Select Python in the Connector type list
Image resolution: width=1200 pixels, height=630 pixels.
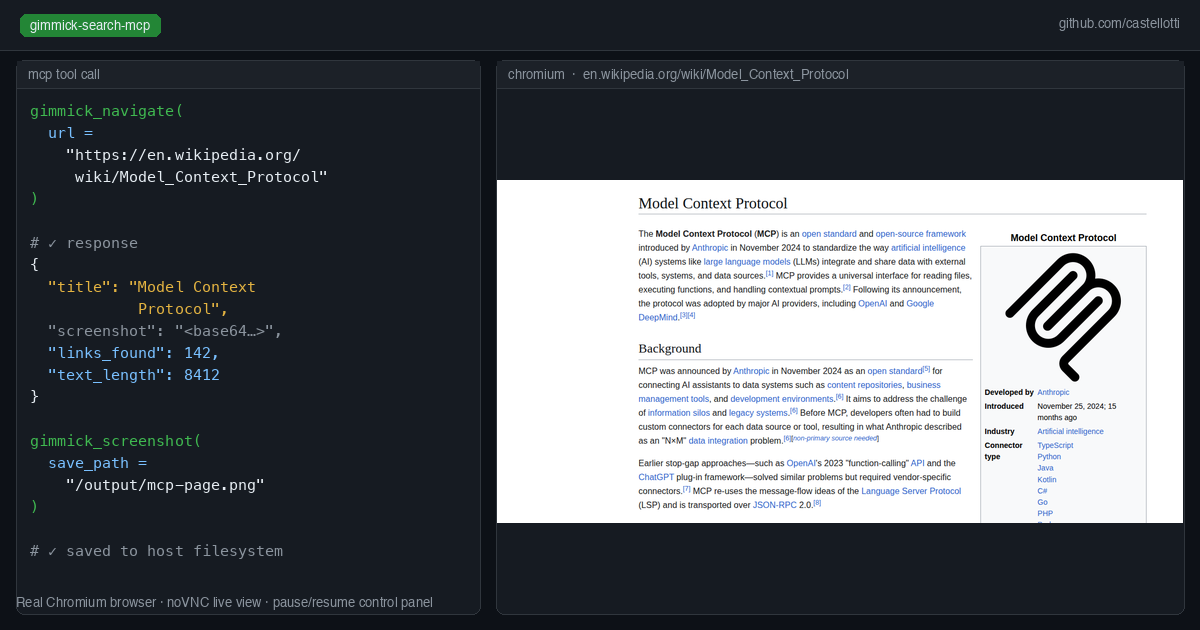1049,457
